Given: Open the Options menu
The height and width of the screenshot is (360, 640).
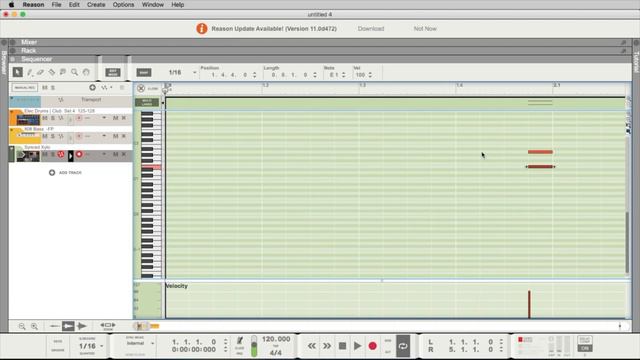Looking at the screenshot, I should (x=123, y=5).
